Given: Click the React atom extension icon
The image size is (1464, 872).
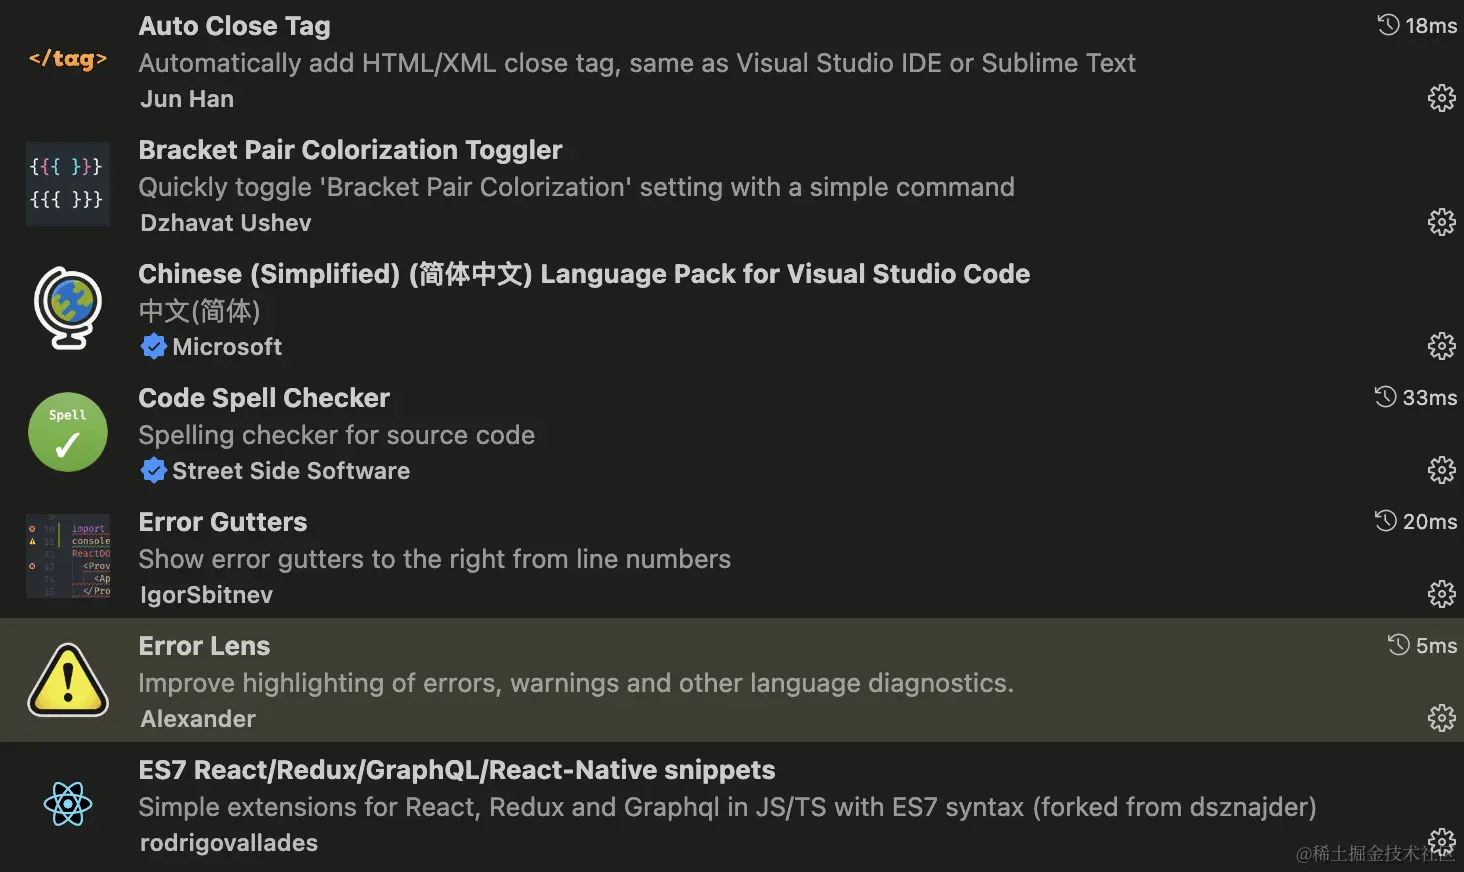Looking at the screenshot, I should coord(68,804).
